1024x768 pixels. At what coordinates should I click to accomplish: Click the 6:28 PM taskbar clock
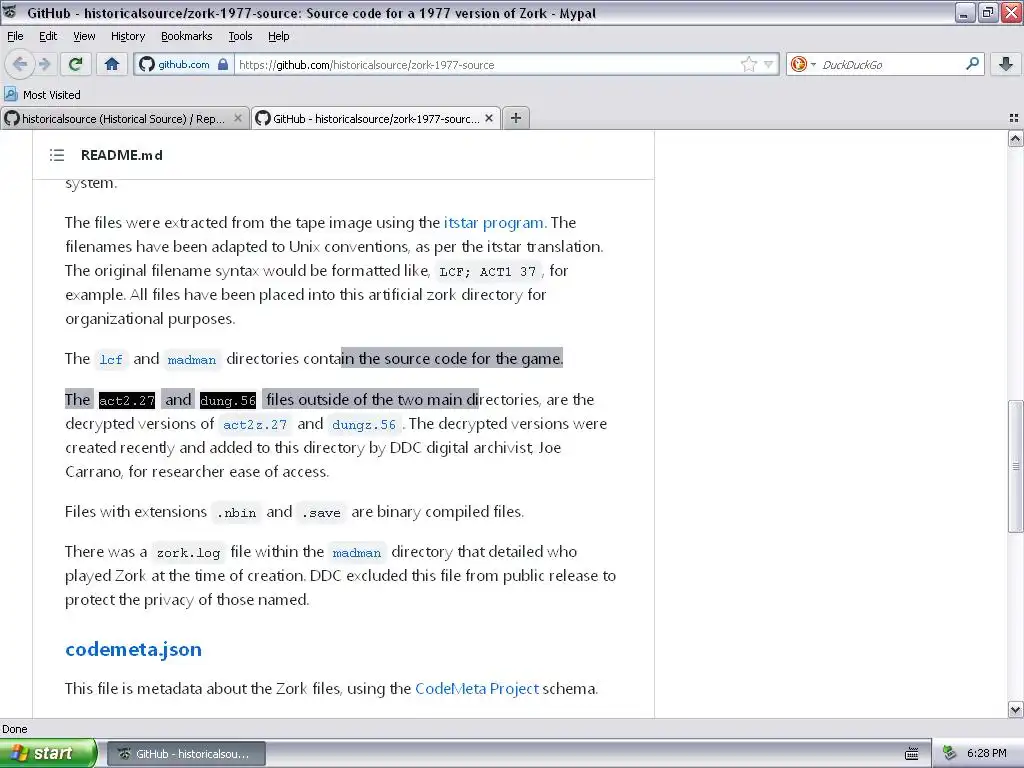pyautogui.click(x=987, y=753)
